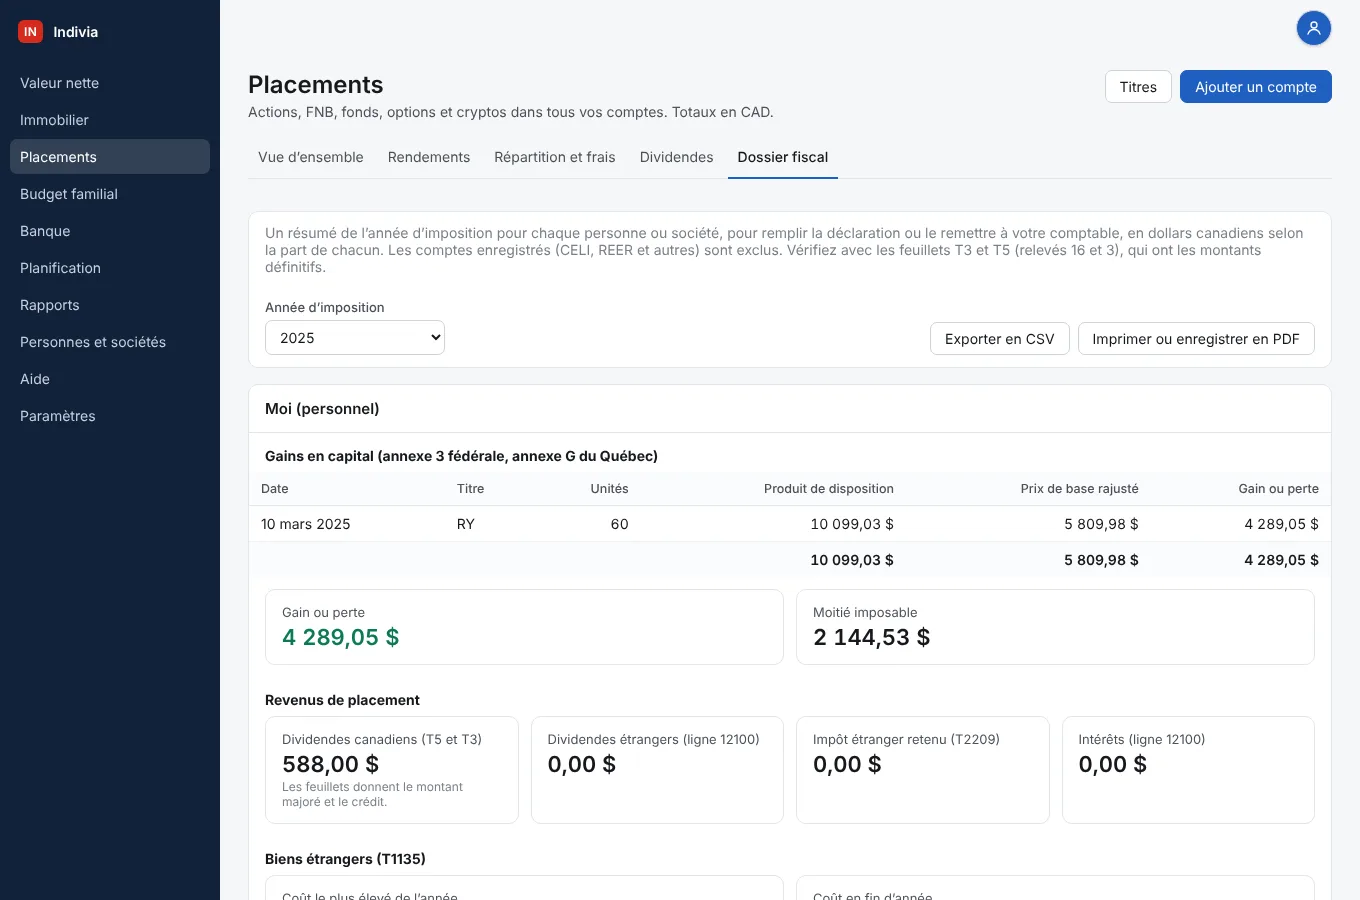Navigate to Banque in sidebar
This screenshot has width=1360, height=900.
[110, 231]
